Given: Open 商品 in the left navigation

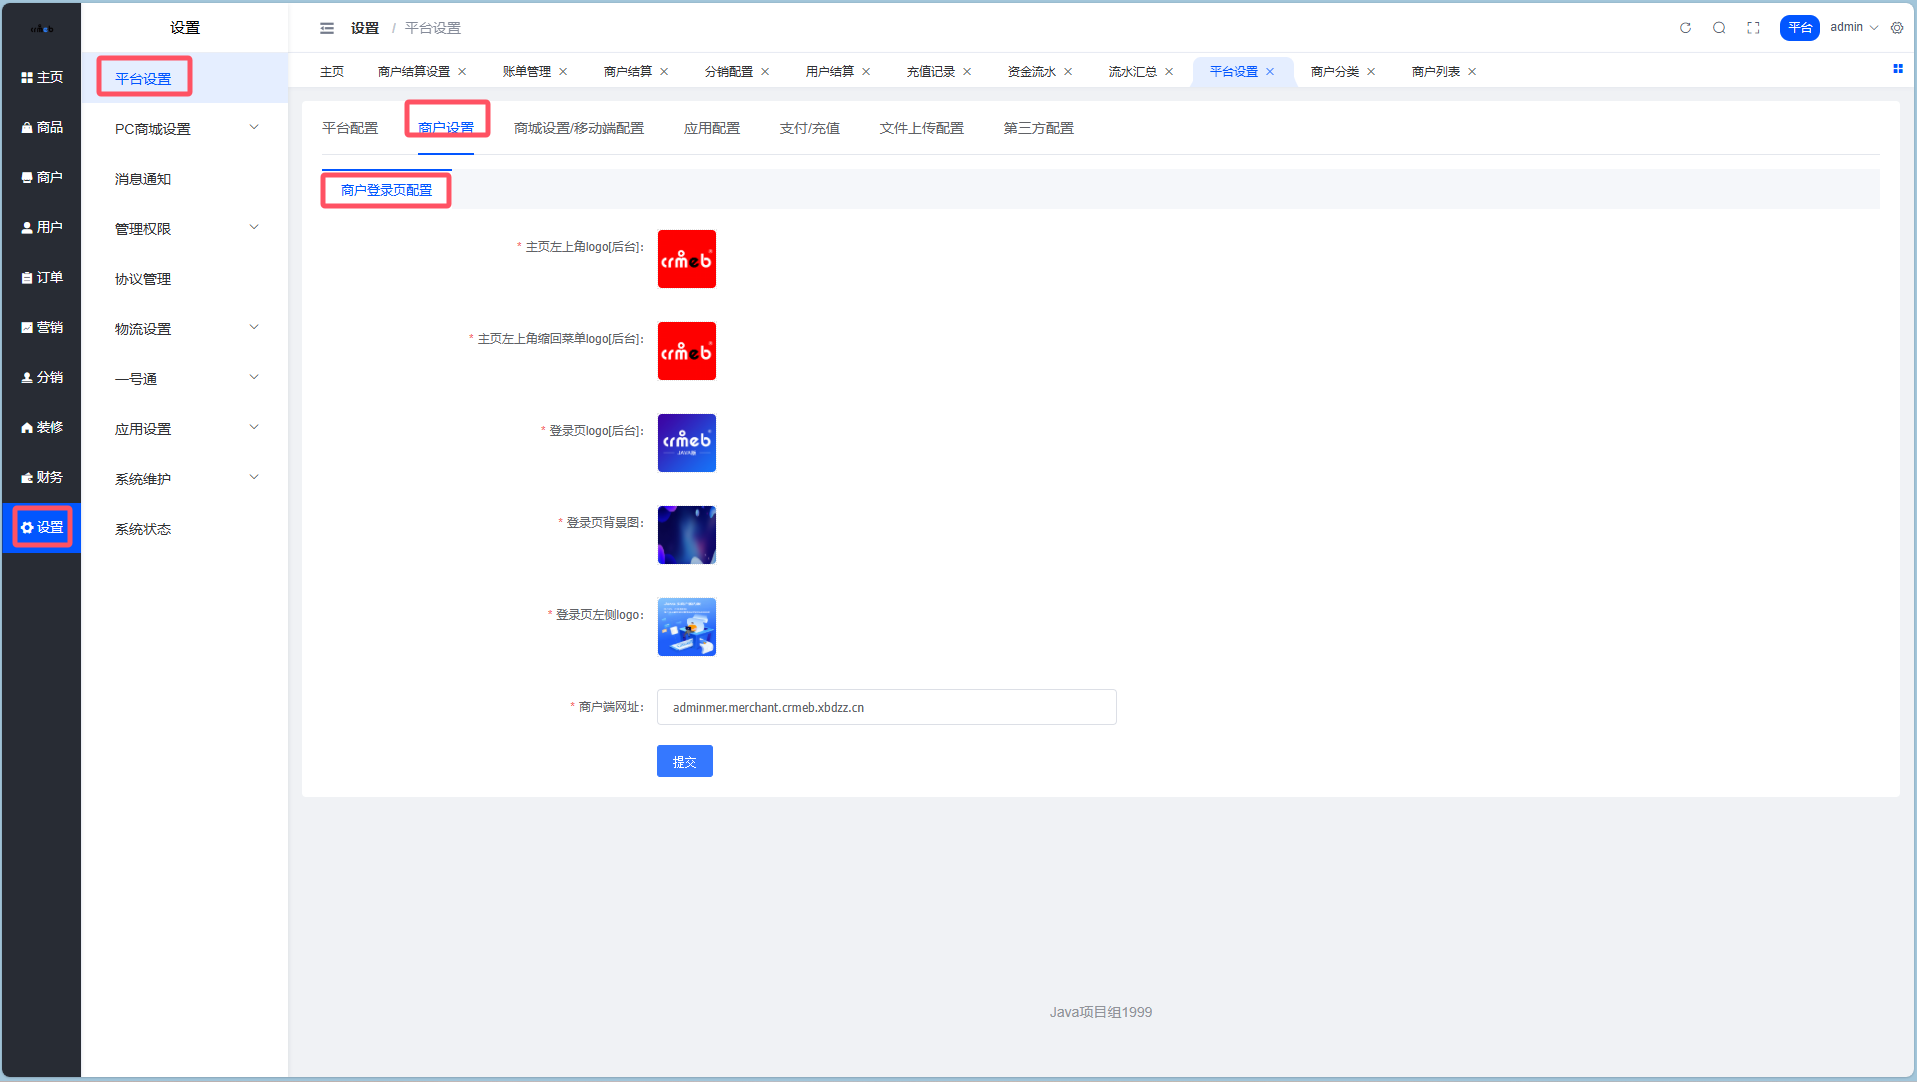Looking at the screenshot, I should (42, 127).
